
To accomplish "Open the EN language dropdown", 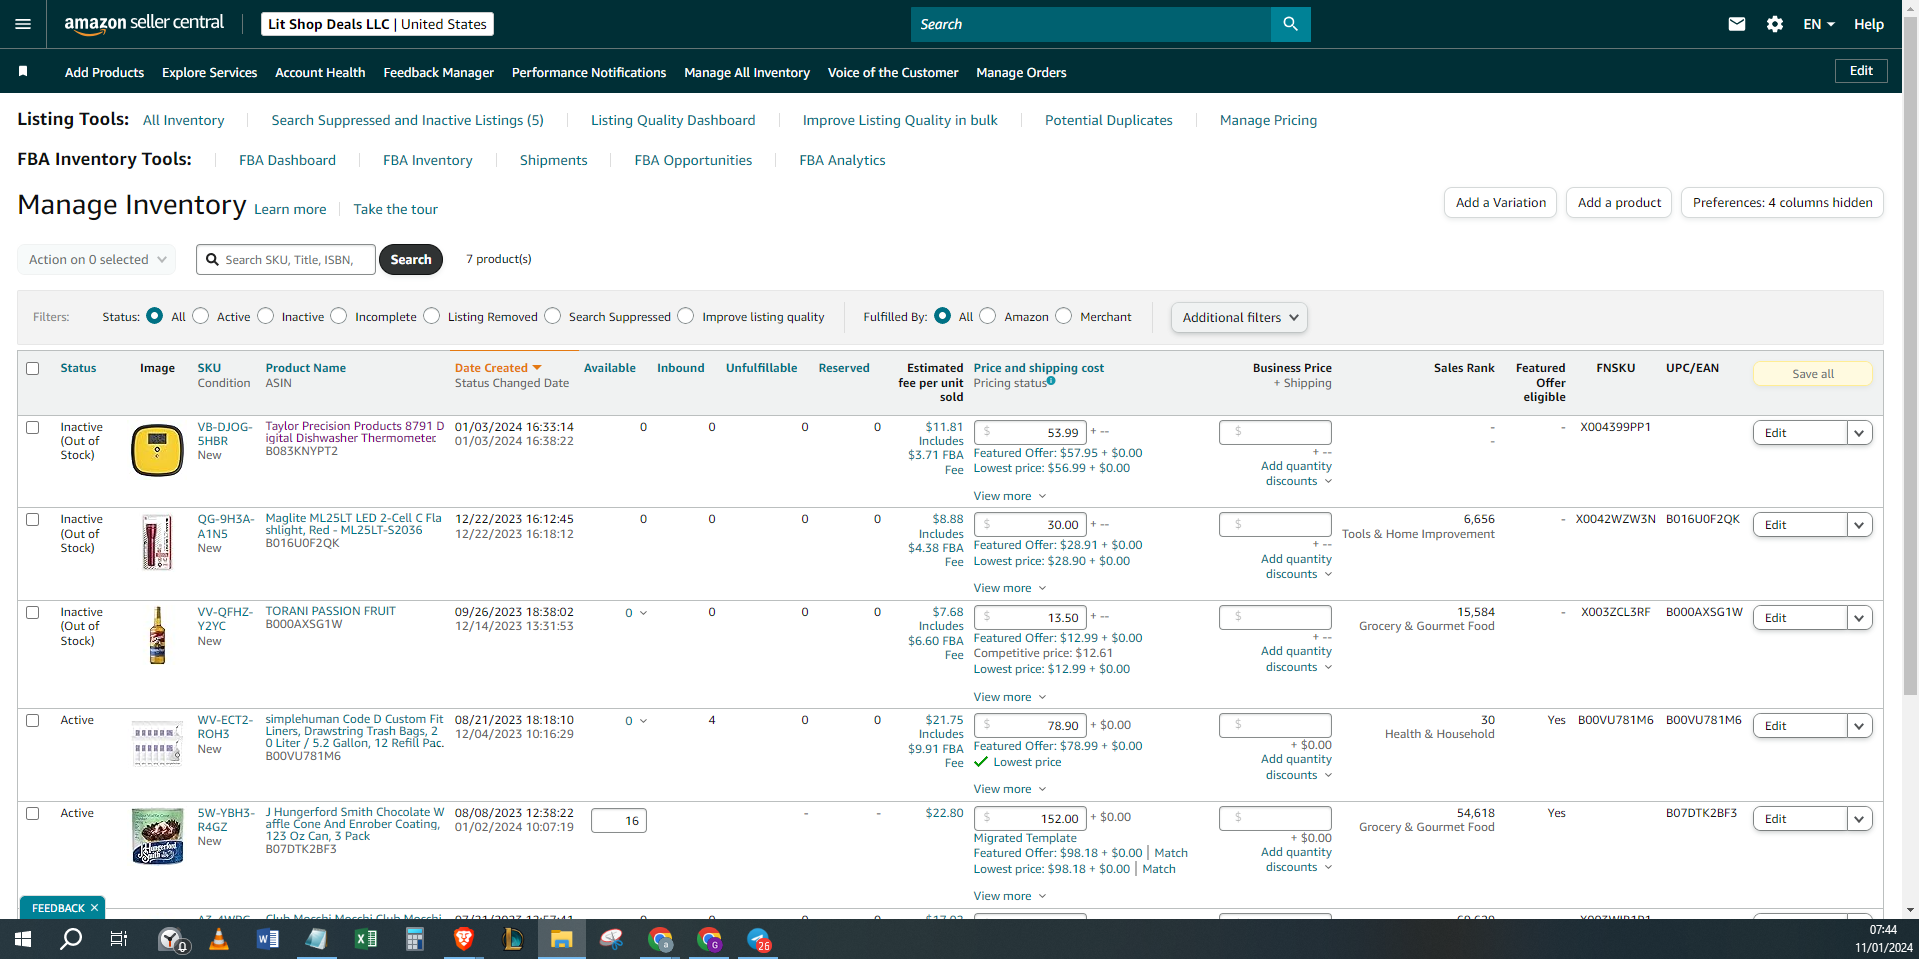I will (x=1819, y=24).
